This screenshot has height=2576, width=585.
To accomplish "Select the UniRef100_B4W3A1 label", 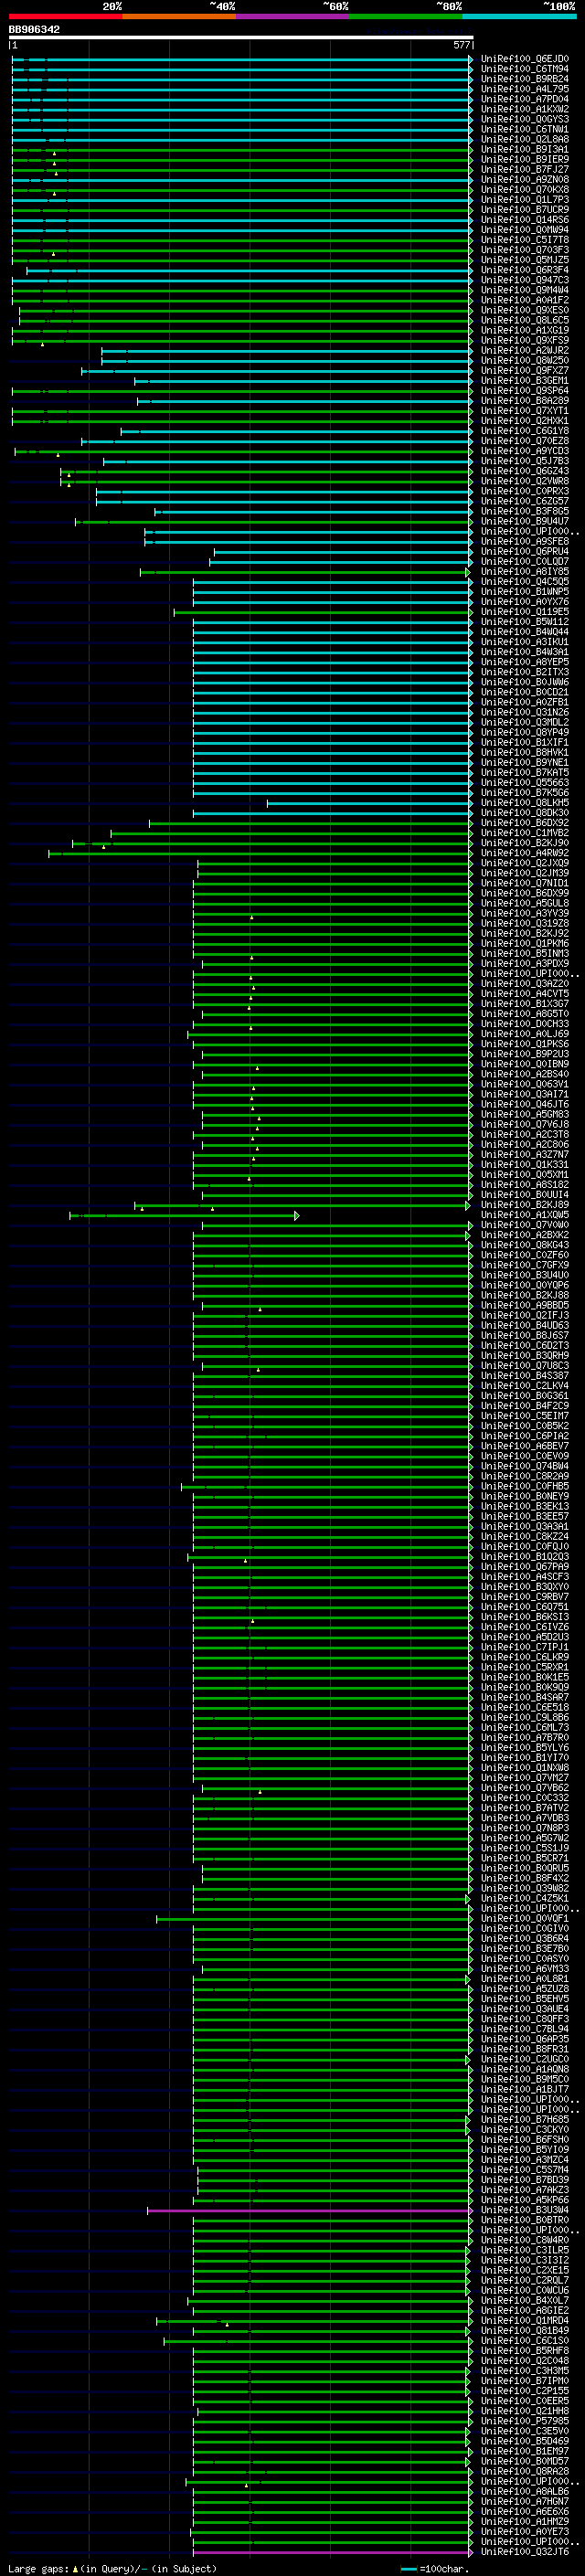I will pyautogui.click(x=525, y=652).
